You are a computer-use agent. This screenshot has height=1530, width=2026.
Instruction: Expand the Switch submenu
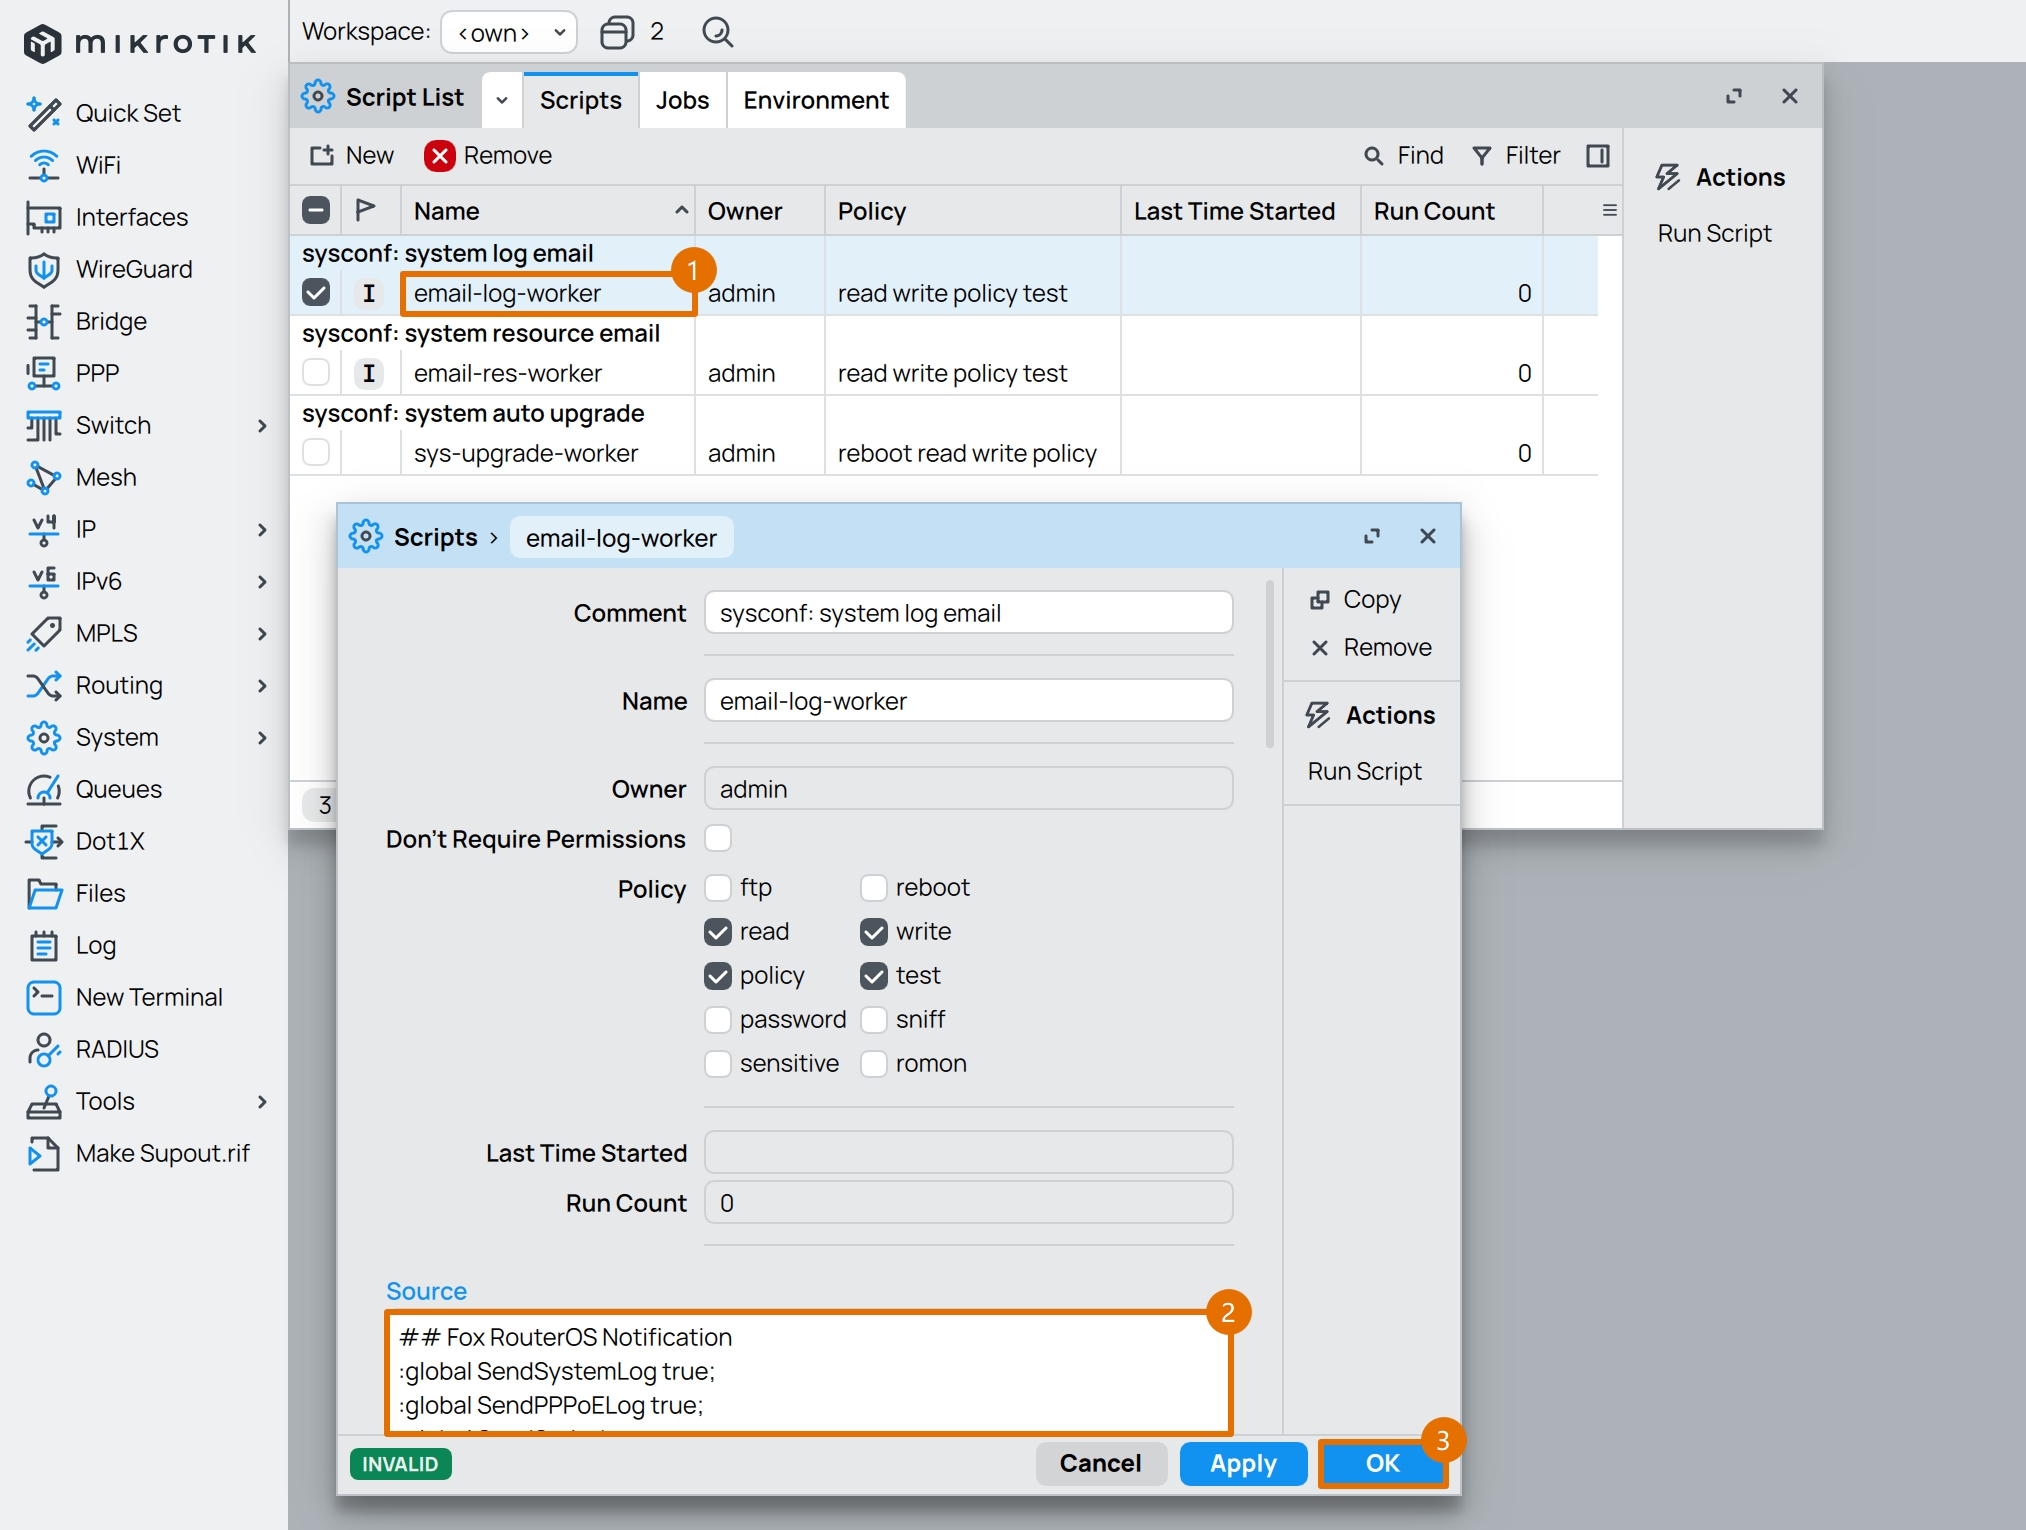pyautogui.click(x=262, y=425)
